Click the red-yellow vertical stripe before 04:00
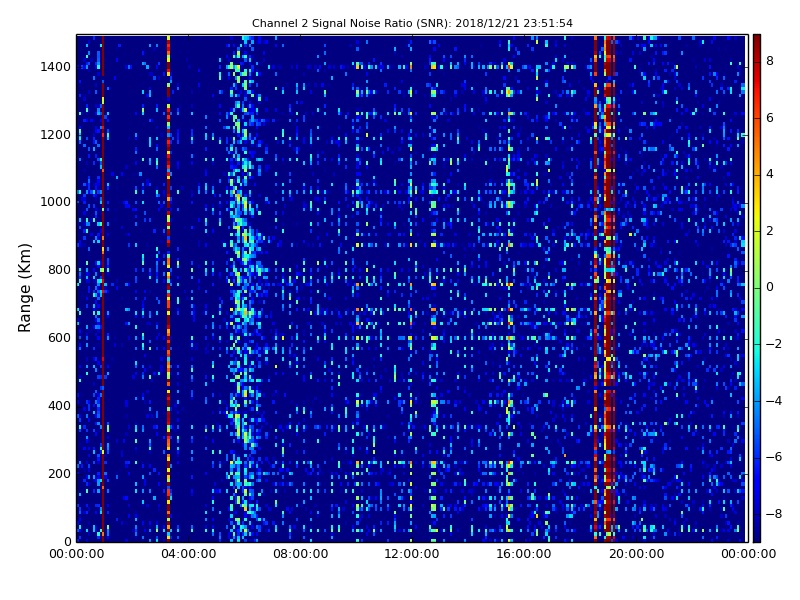The width and height of the screenshot is (800, 600). click(x=168, y=288)
